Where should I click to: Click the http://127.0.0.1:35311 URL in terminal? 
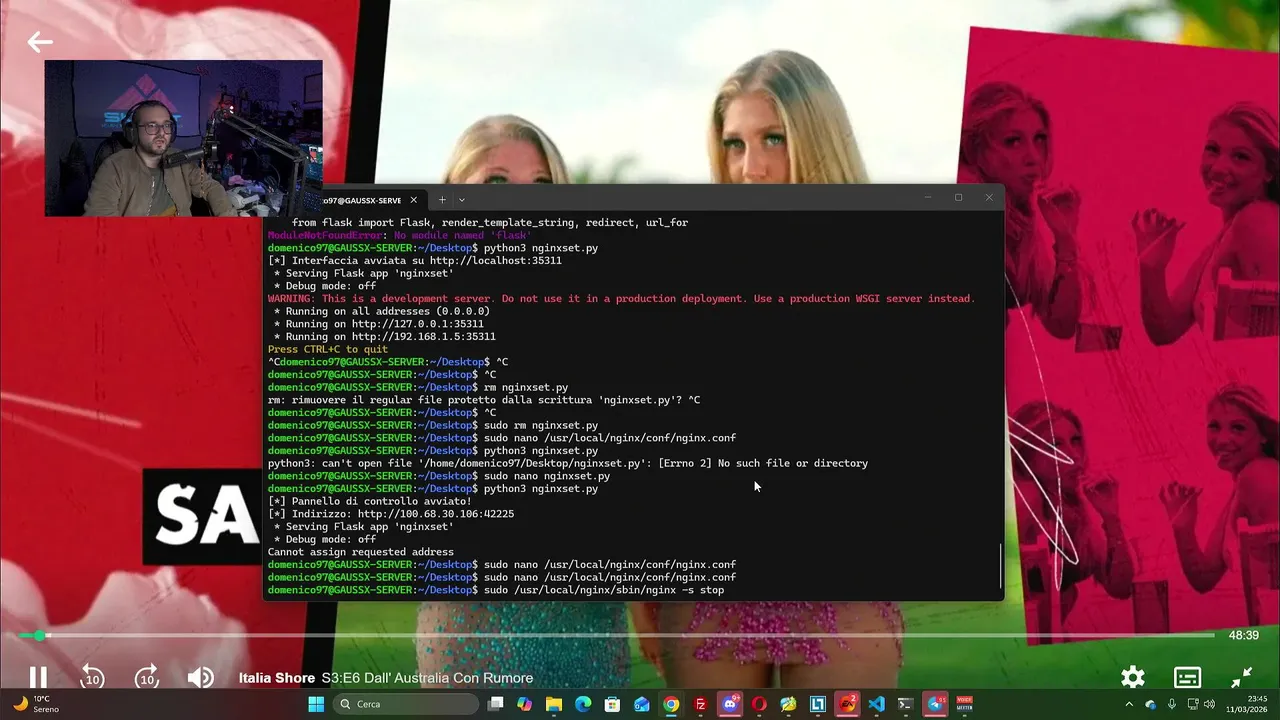[x=418, y=324]
